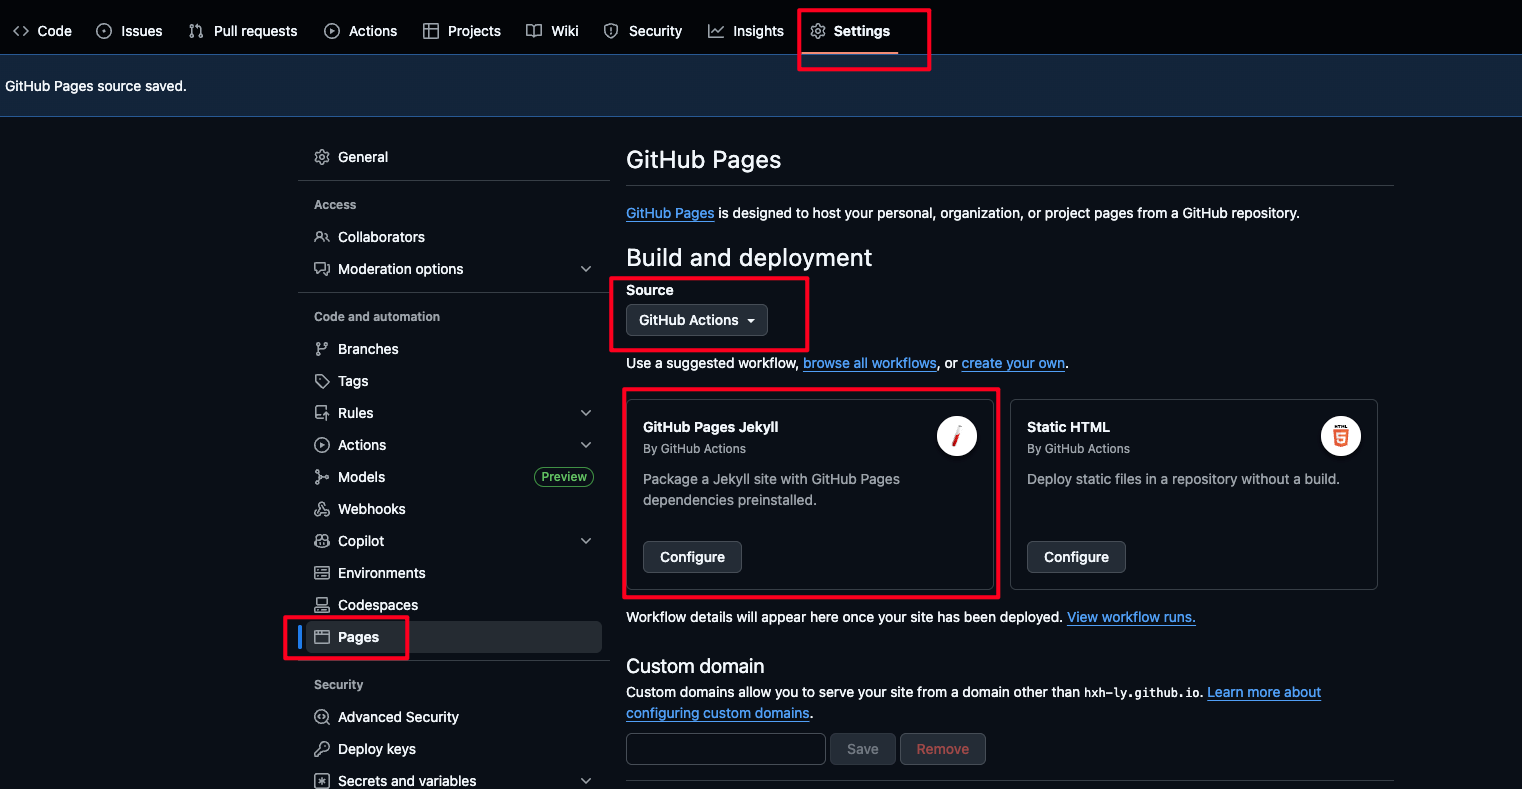
Task: Open the GitHub Actions source dropdown
Action: 697,320
